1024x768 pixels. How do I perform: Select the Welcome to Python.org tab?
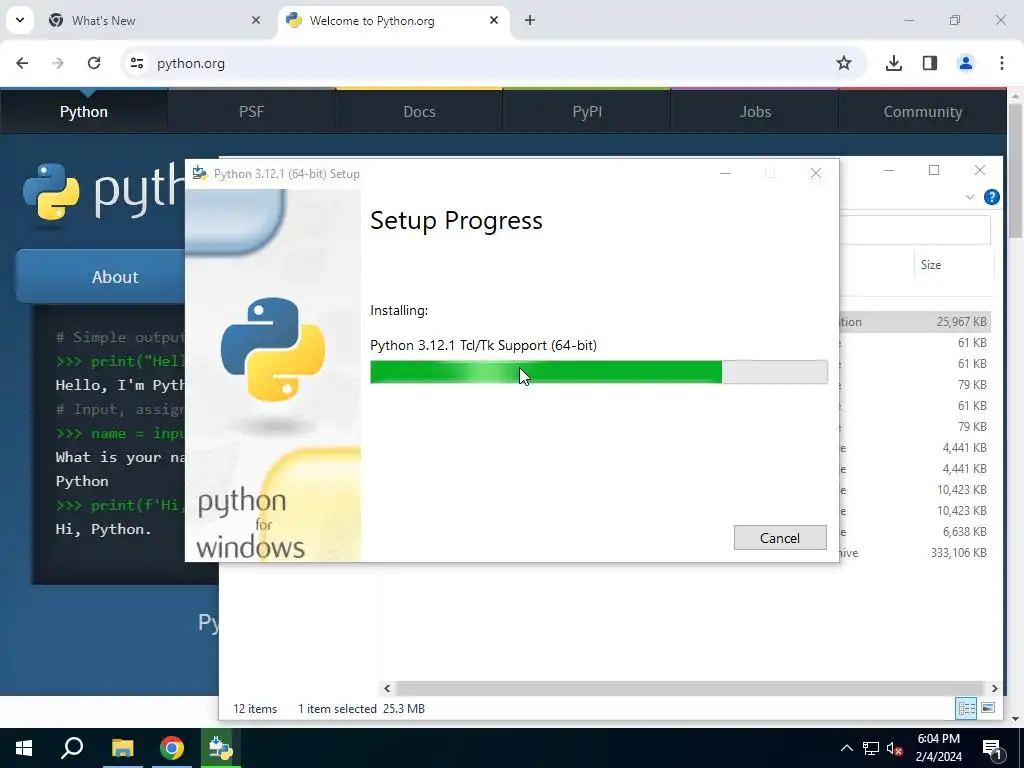392,20
